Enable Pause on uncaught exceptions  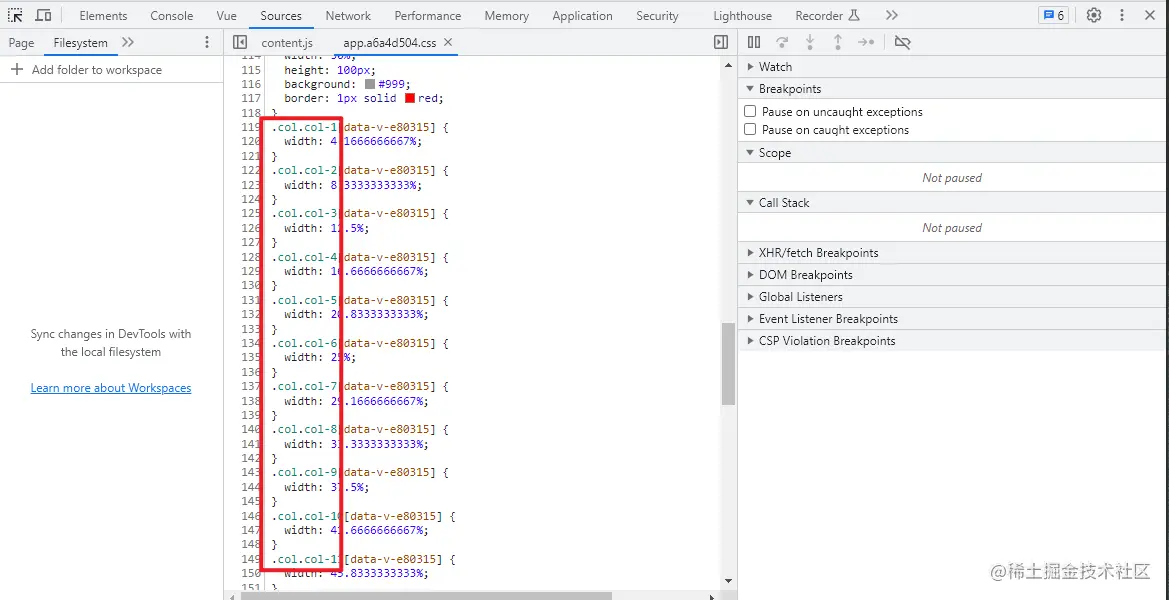pos(751,112)
